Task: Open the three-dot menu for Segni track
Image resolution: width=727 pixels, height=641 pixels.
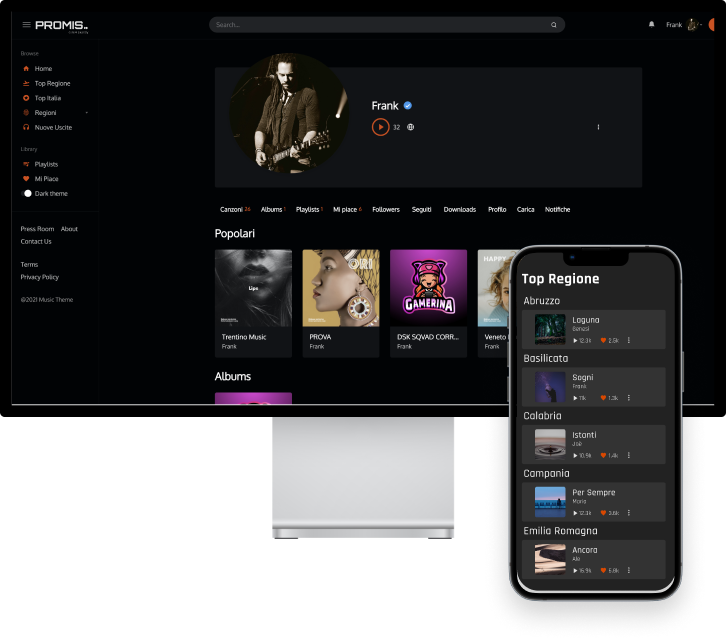Action: (629, 398)
